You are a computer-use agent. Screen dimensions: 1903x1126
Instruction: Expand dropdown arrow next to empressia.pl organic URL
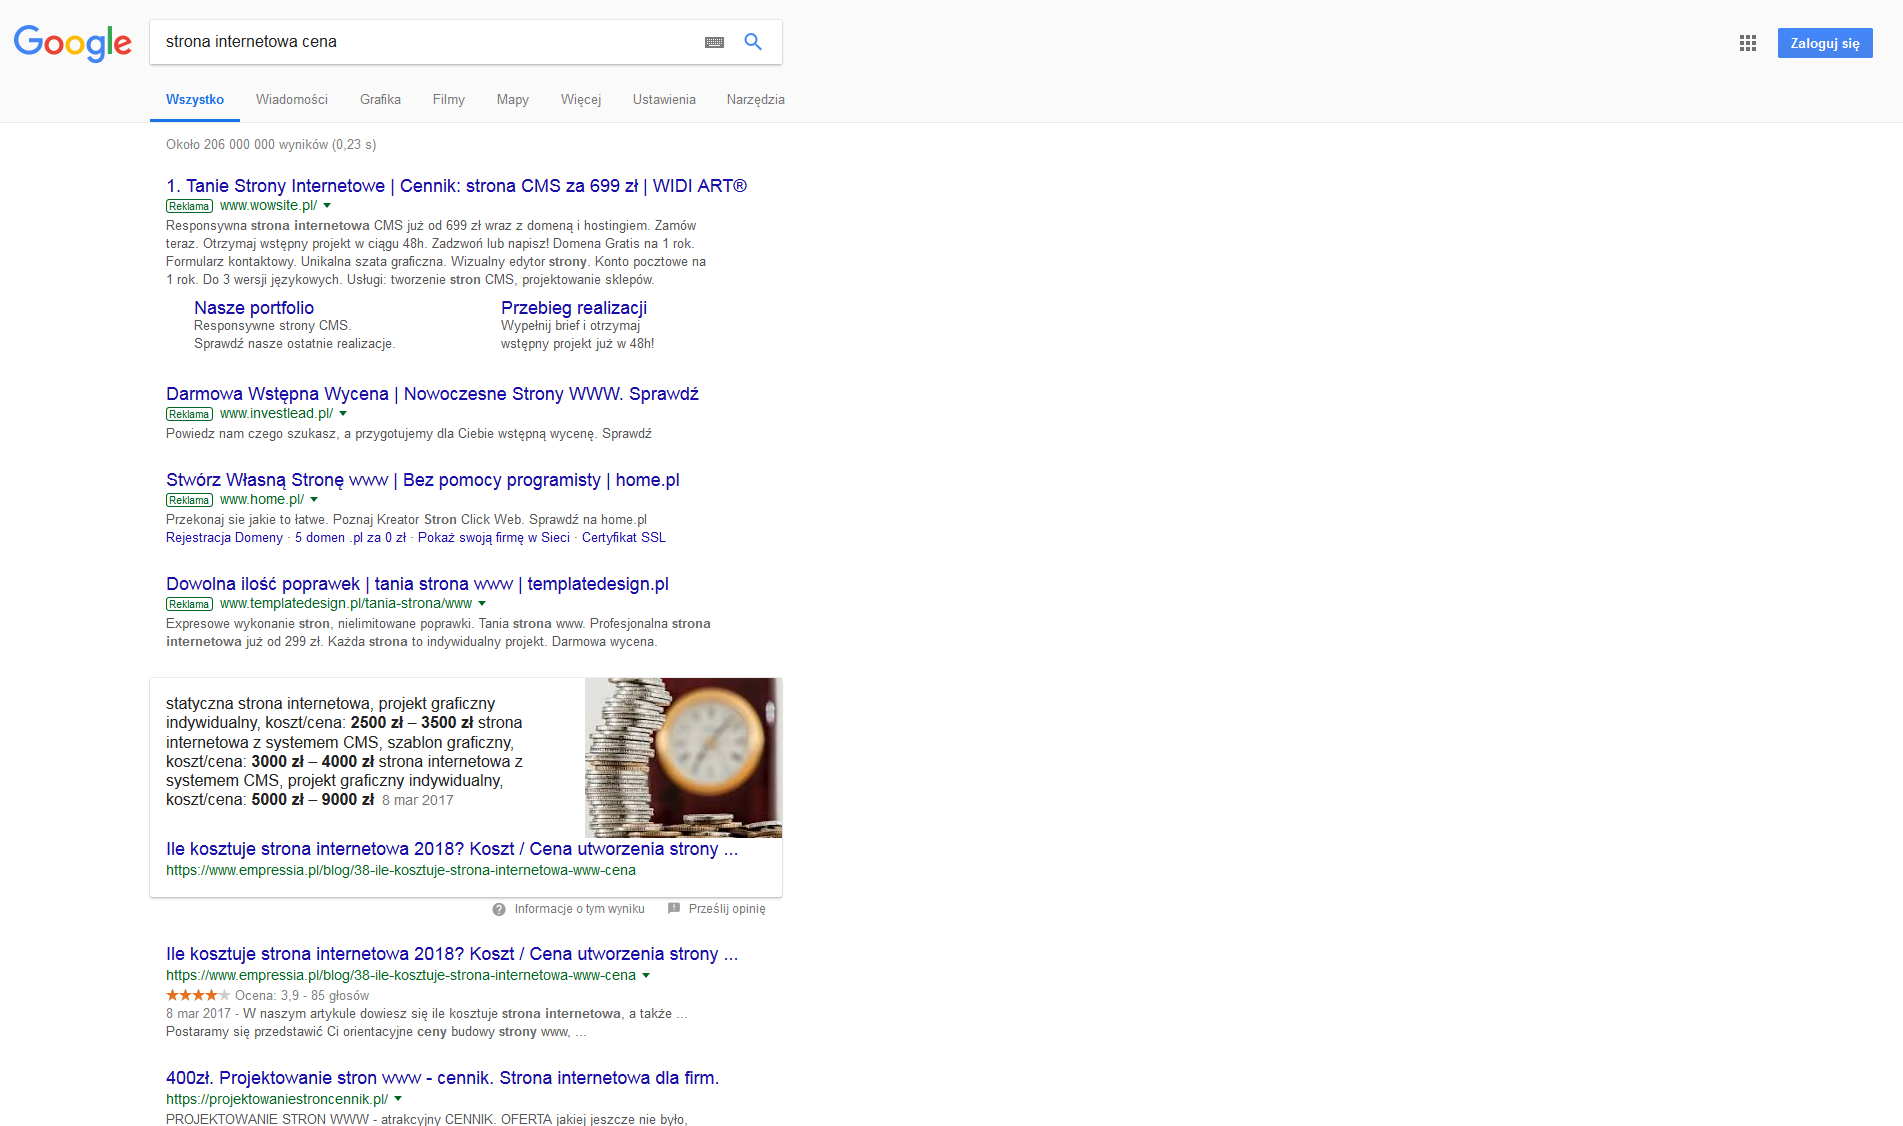coord(646,976)
